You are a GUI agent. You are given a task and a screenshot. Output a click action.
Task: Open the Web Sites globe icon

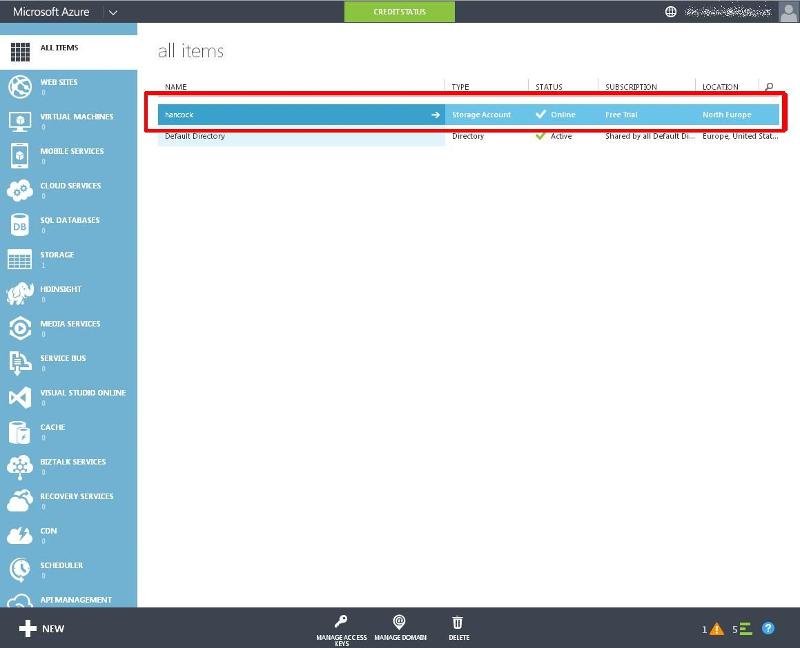[20, 86]
